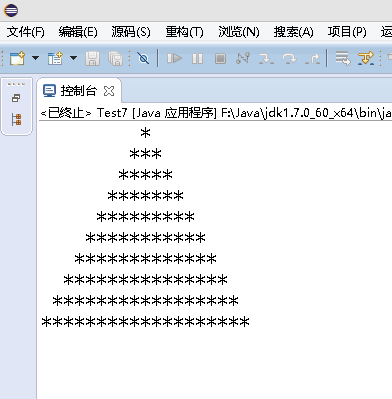
Task: Open the 项目(P) menu
Action: coord(347,32)
